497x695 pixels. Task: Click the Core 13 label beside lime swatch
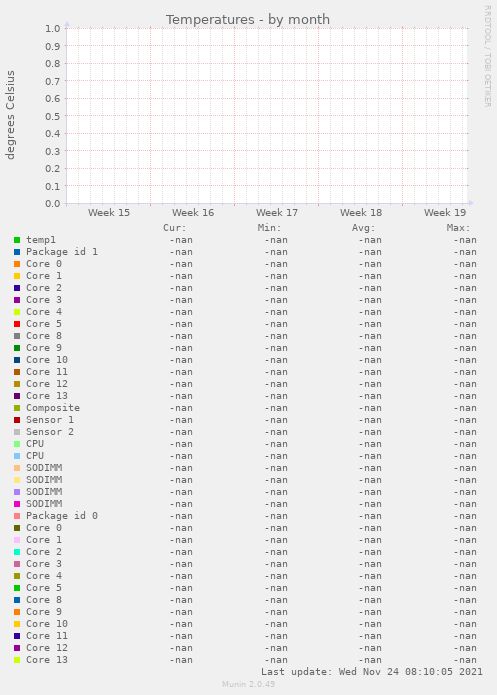(x=47, y=660)
